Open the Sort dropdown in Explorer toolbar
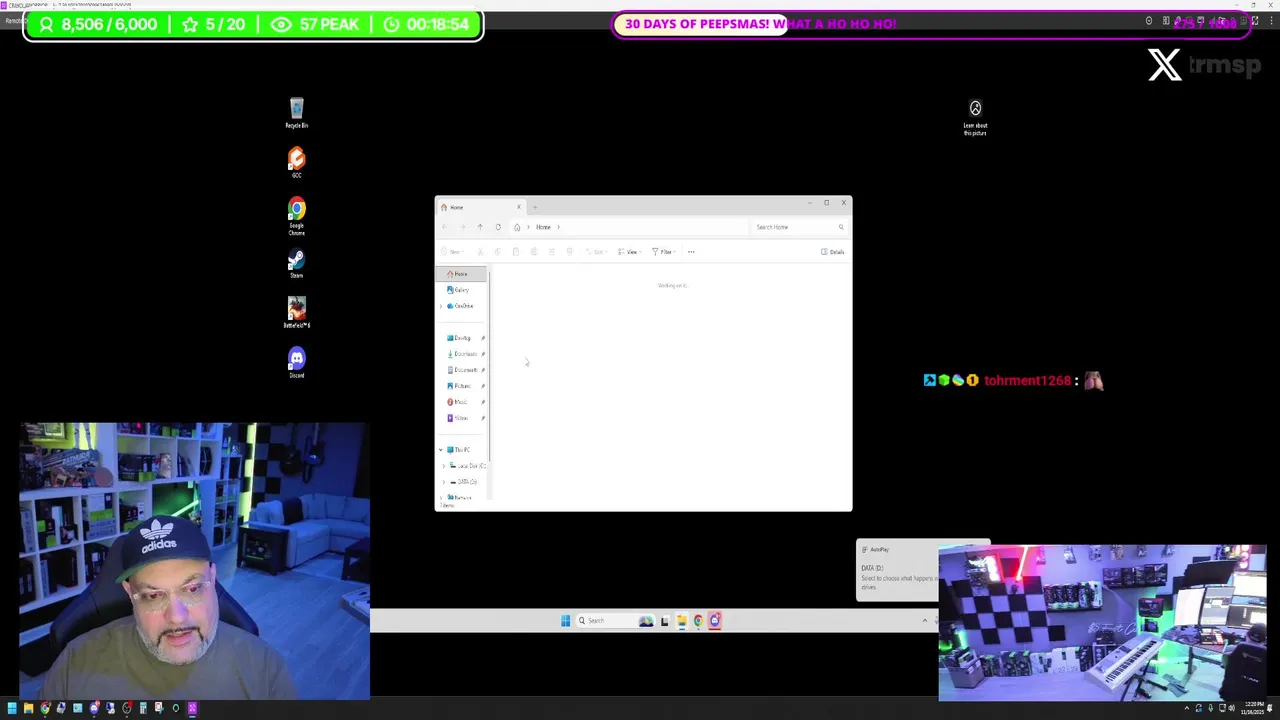This screenshot has width=1280, height=720. 598,252
